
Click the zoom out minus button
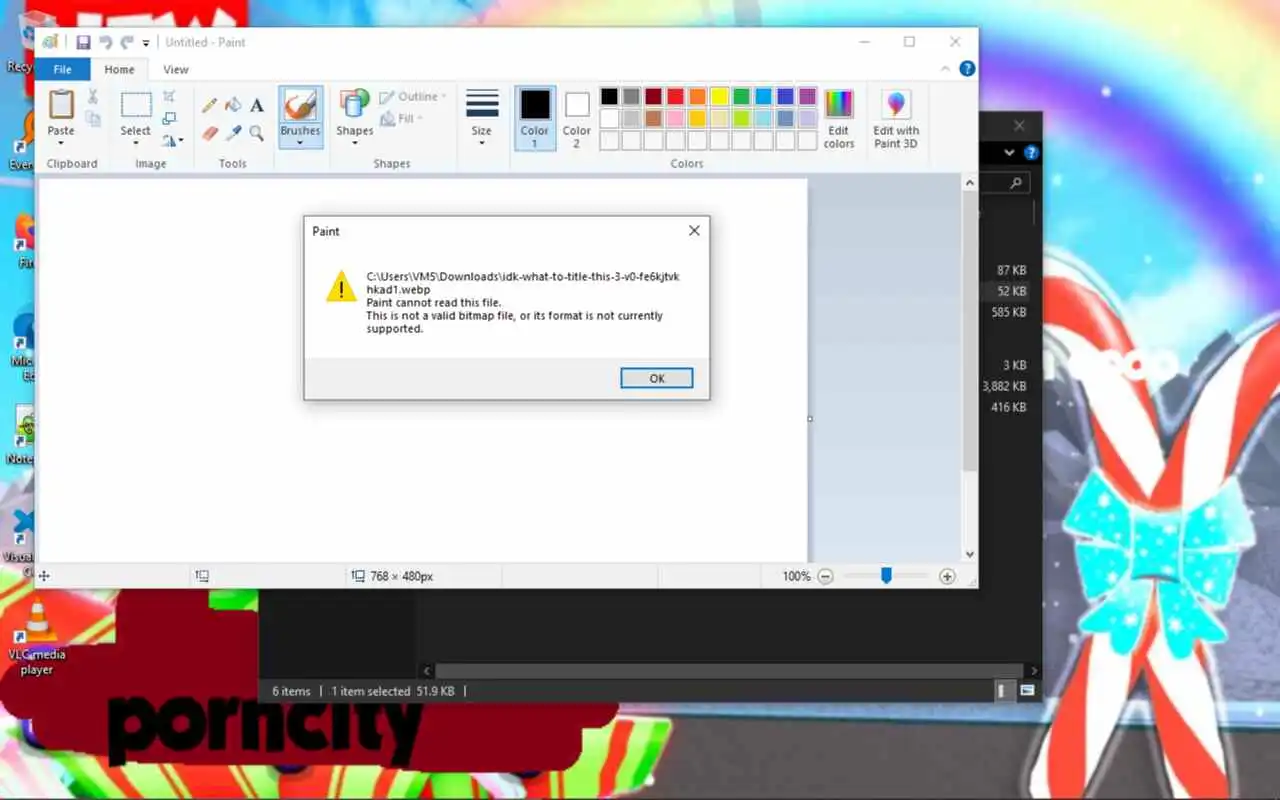point(825,576)
